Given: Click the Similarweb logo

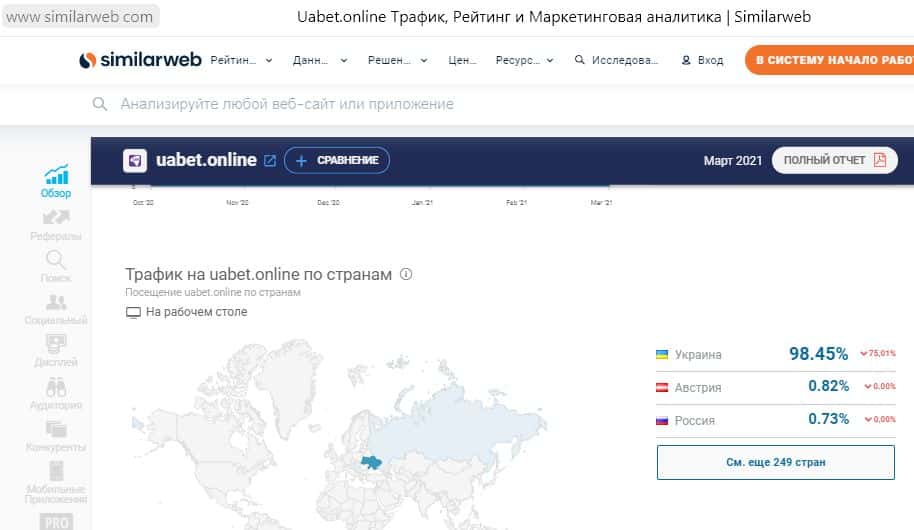Looking at the screenshot, I should pyautogui.click(x=140, y=59).
